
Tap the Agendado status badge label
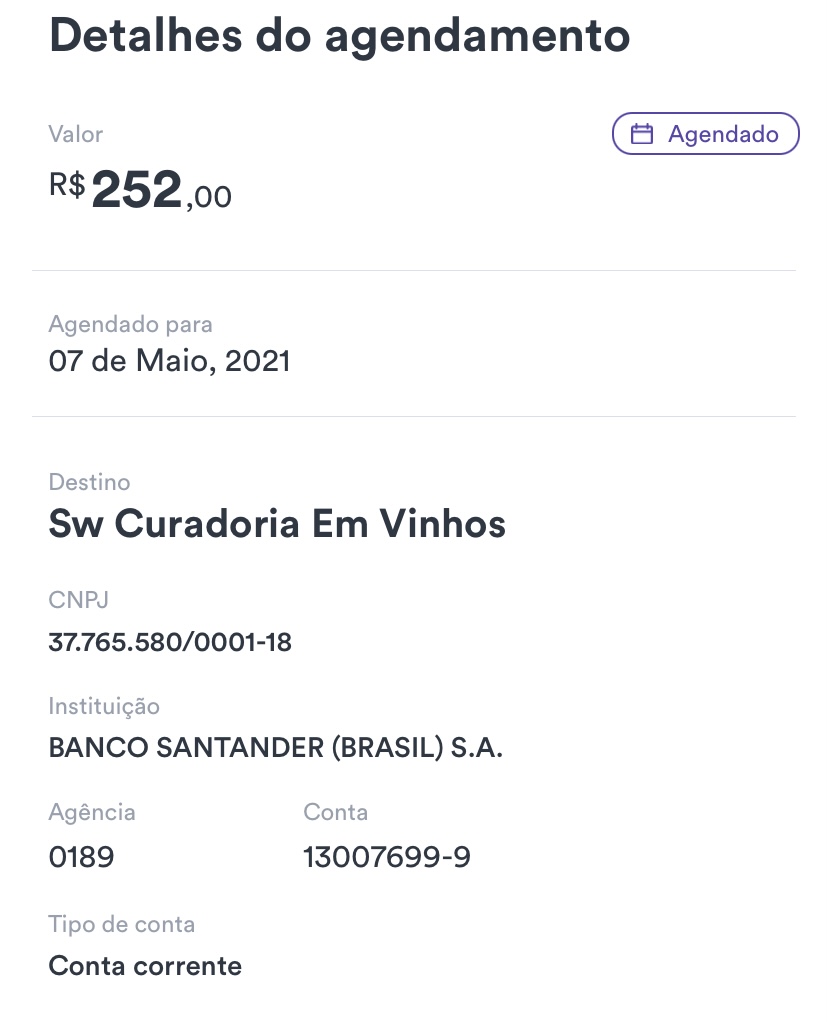[723, 134]
